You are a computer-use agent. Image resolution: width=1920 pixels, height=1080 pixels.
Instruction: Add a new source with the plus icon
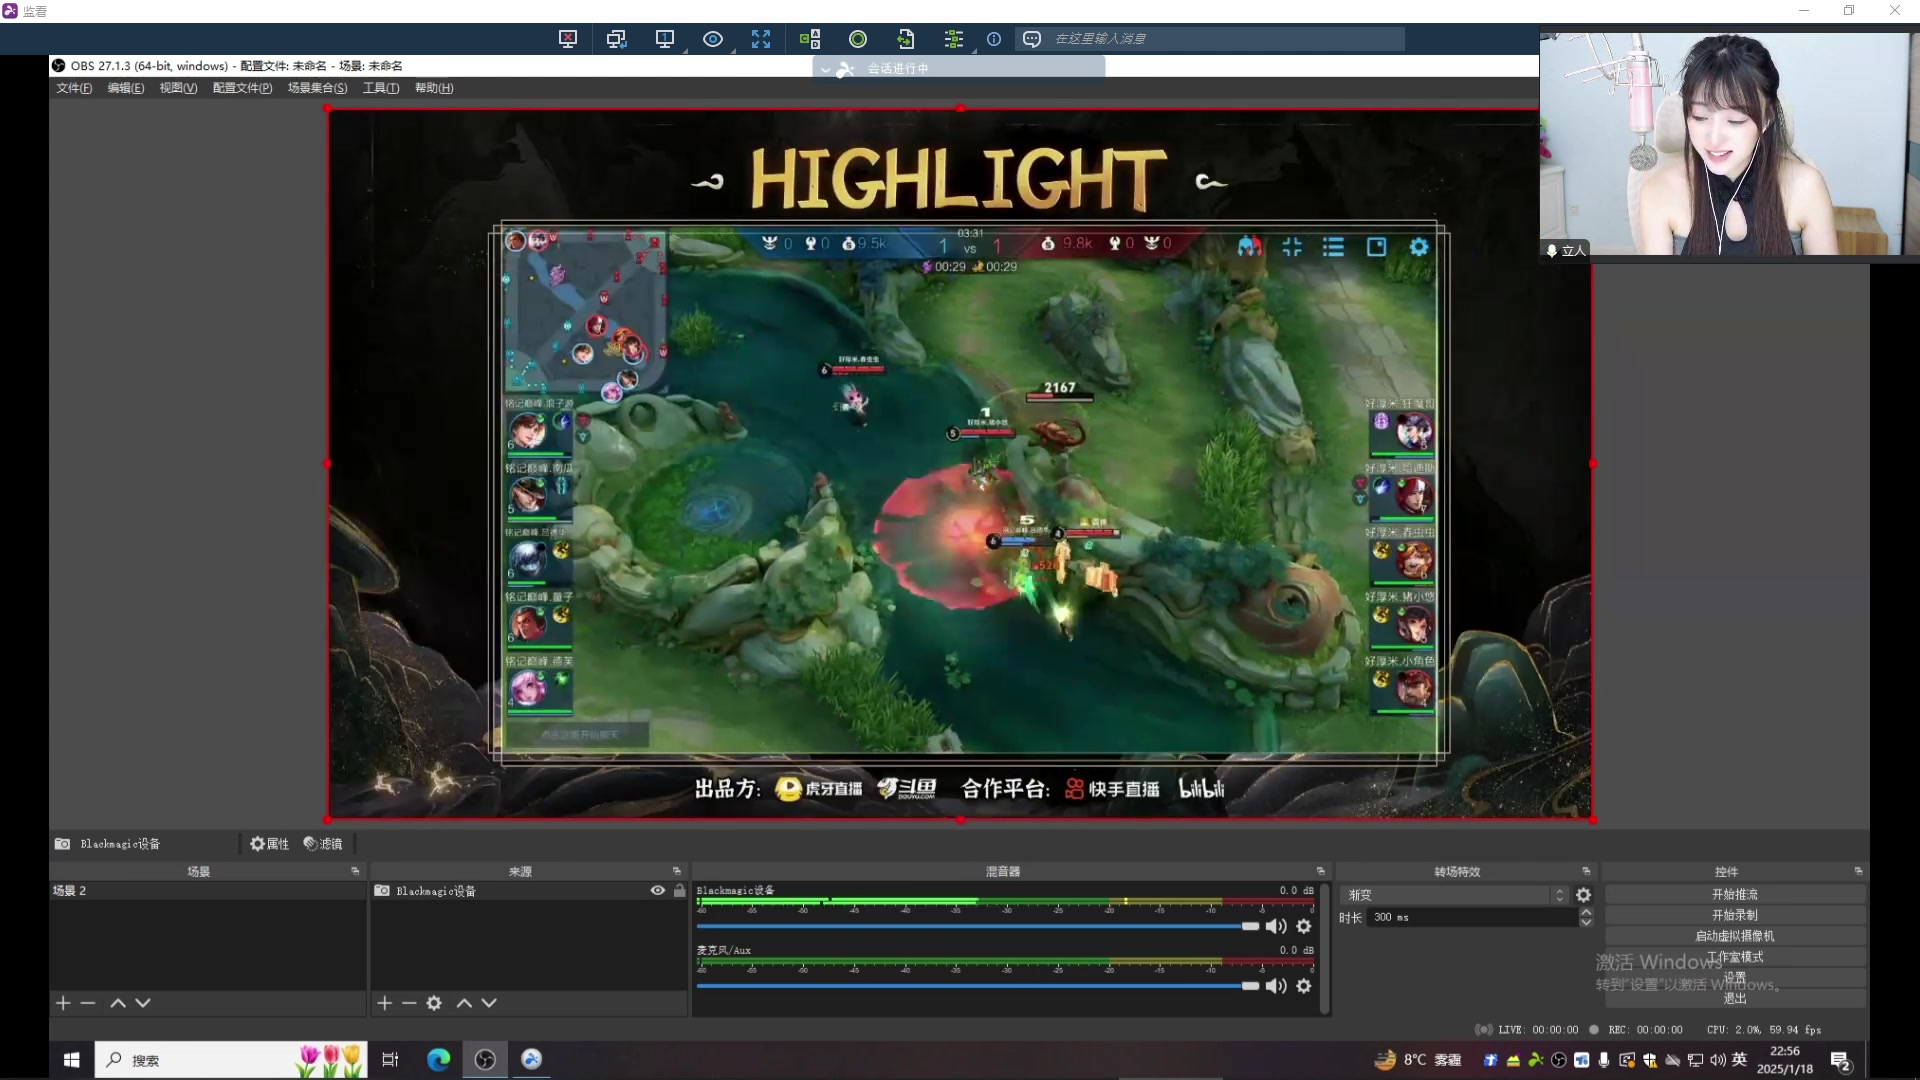[x=384, y=1003]
